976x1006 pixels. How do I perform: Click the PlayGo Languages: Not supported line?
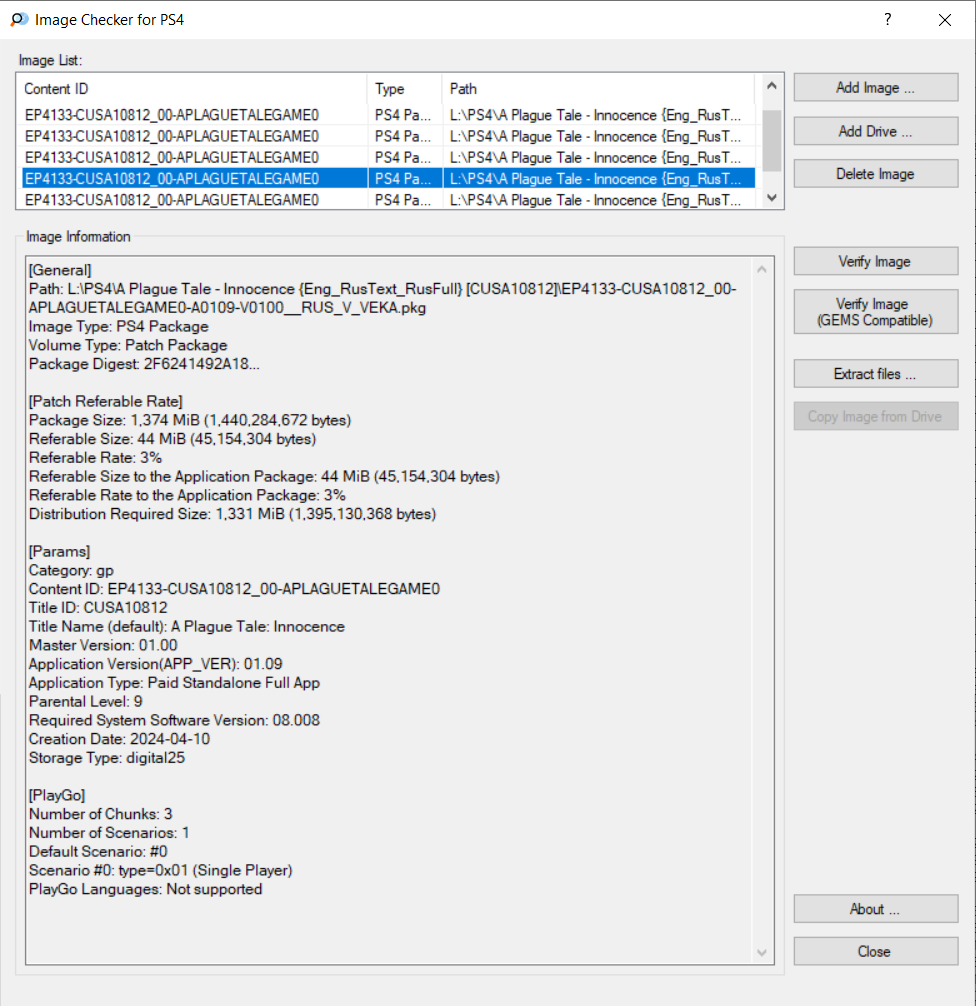click(146, 889)
